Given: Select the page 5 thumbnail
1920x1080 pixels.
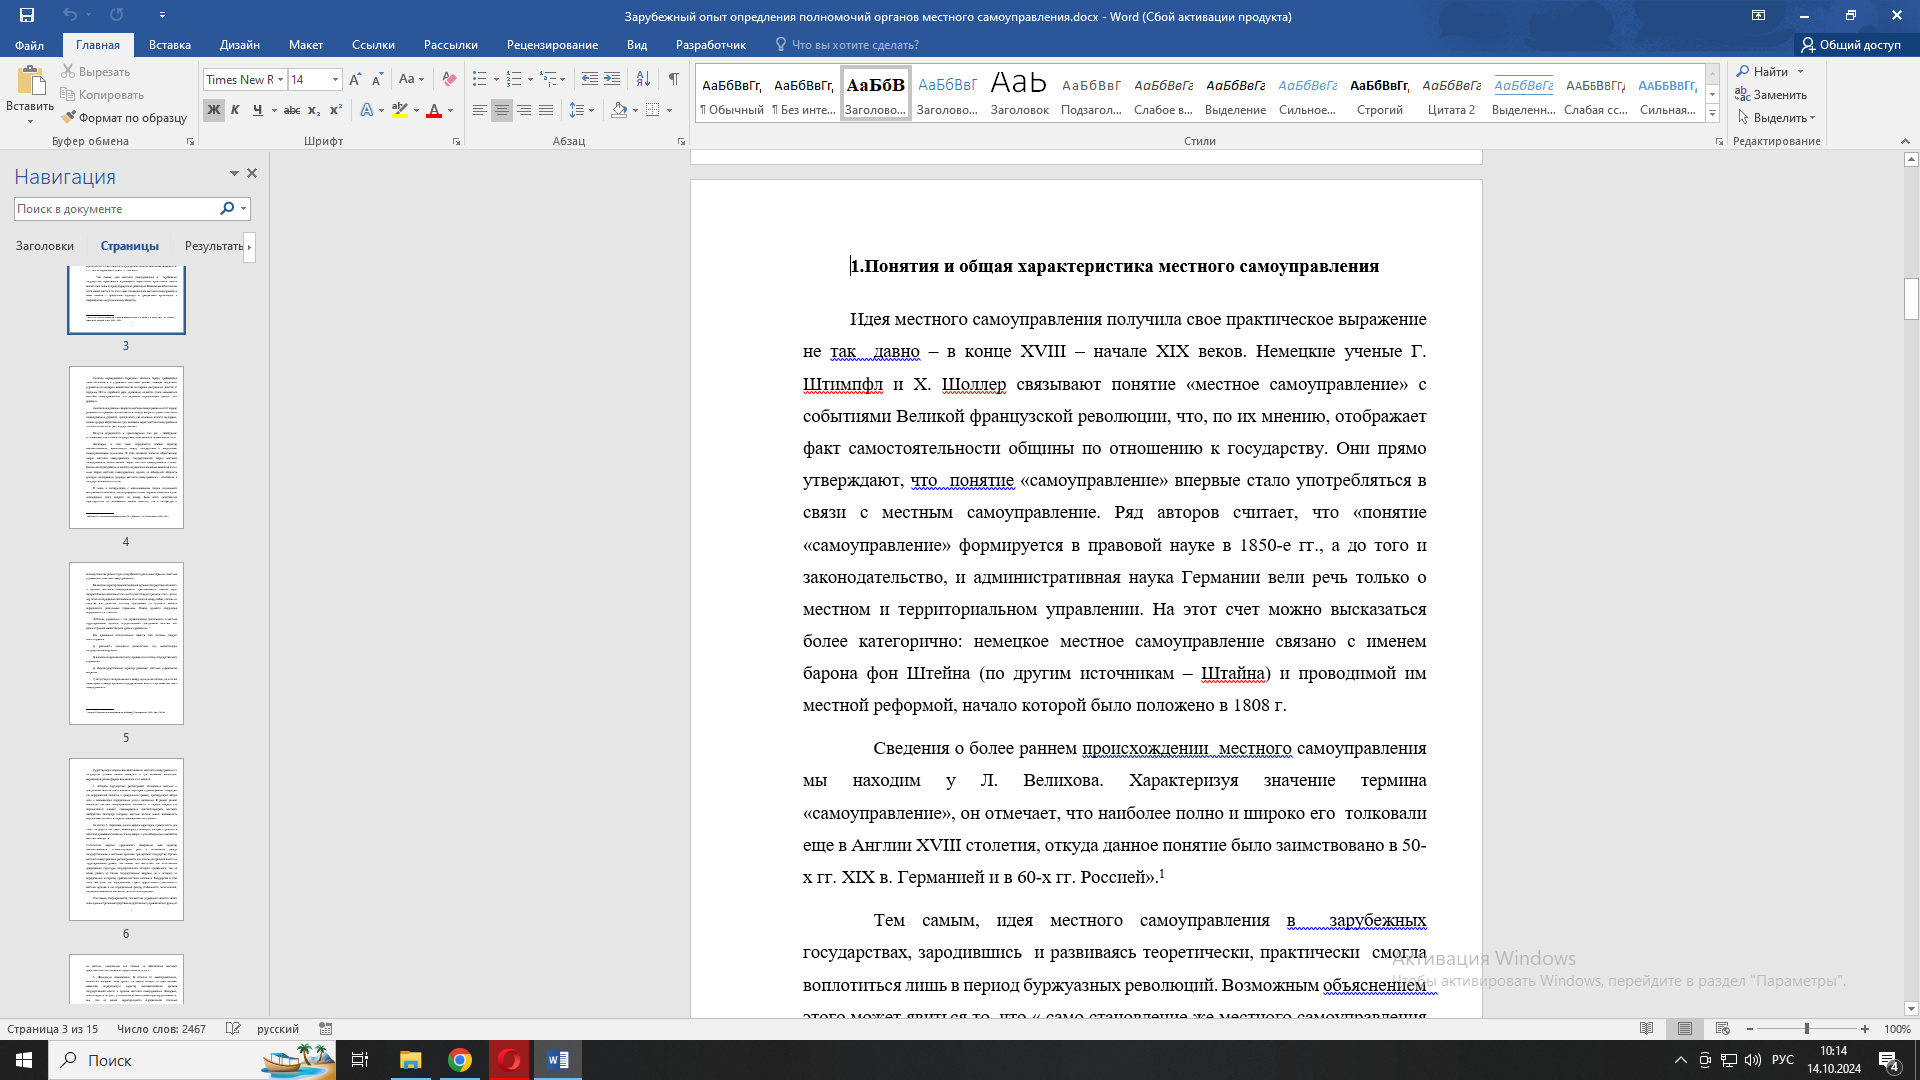Looking at the screenshot, I should click(x=126, y=643).
